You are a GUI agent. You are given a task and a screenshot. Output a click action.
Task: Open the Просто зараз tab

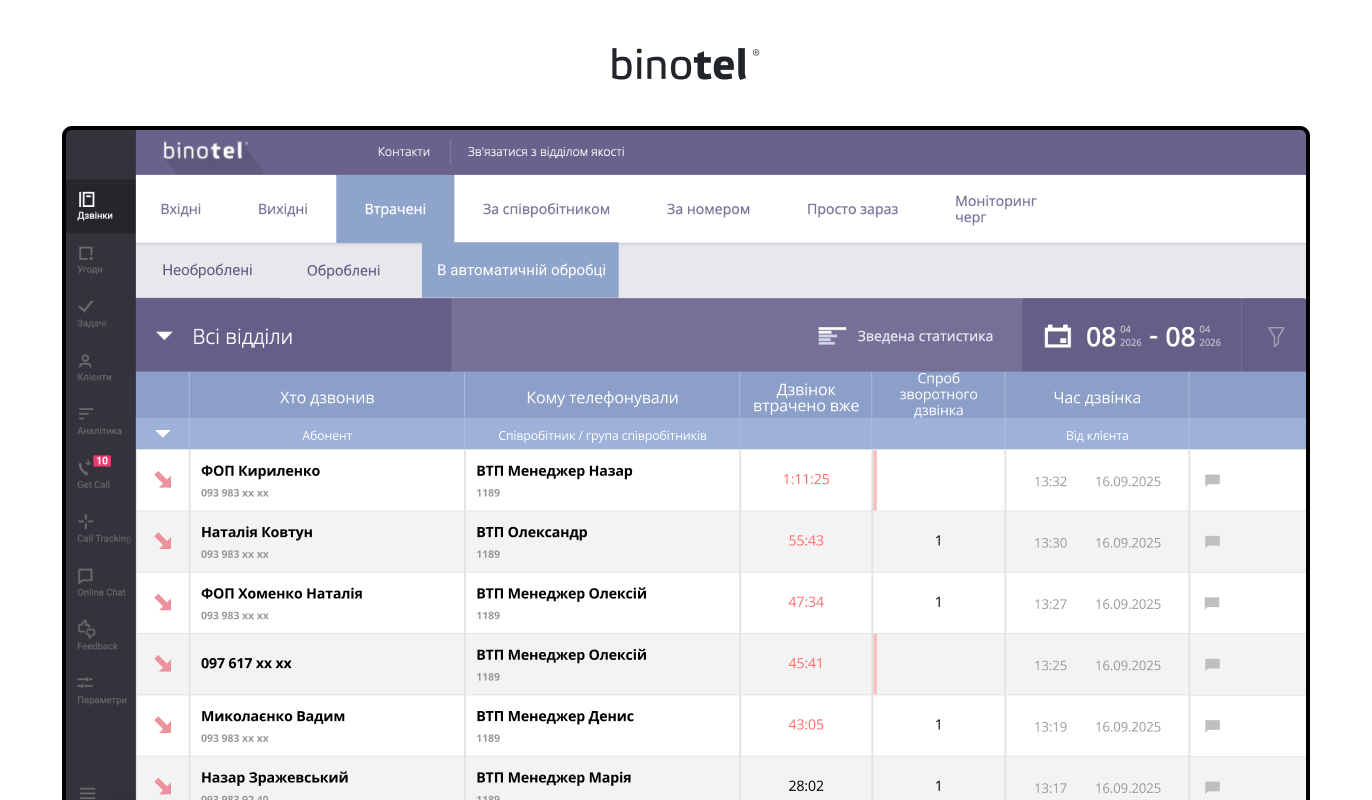coord(852,209)
